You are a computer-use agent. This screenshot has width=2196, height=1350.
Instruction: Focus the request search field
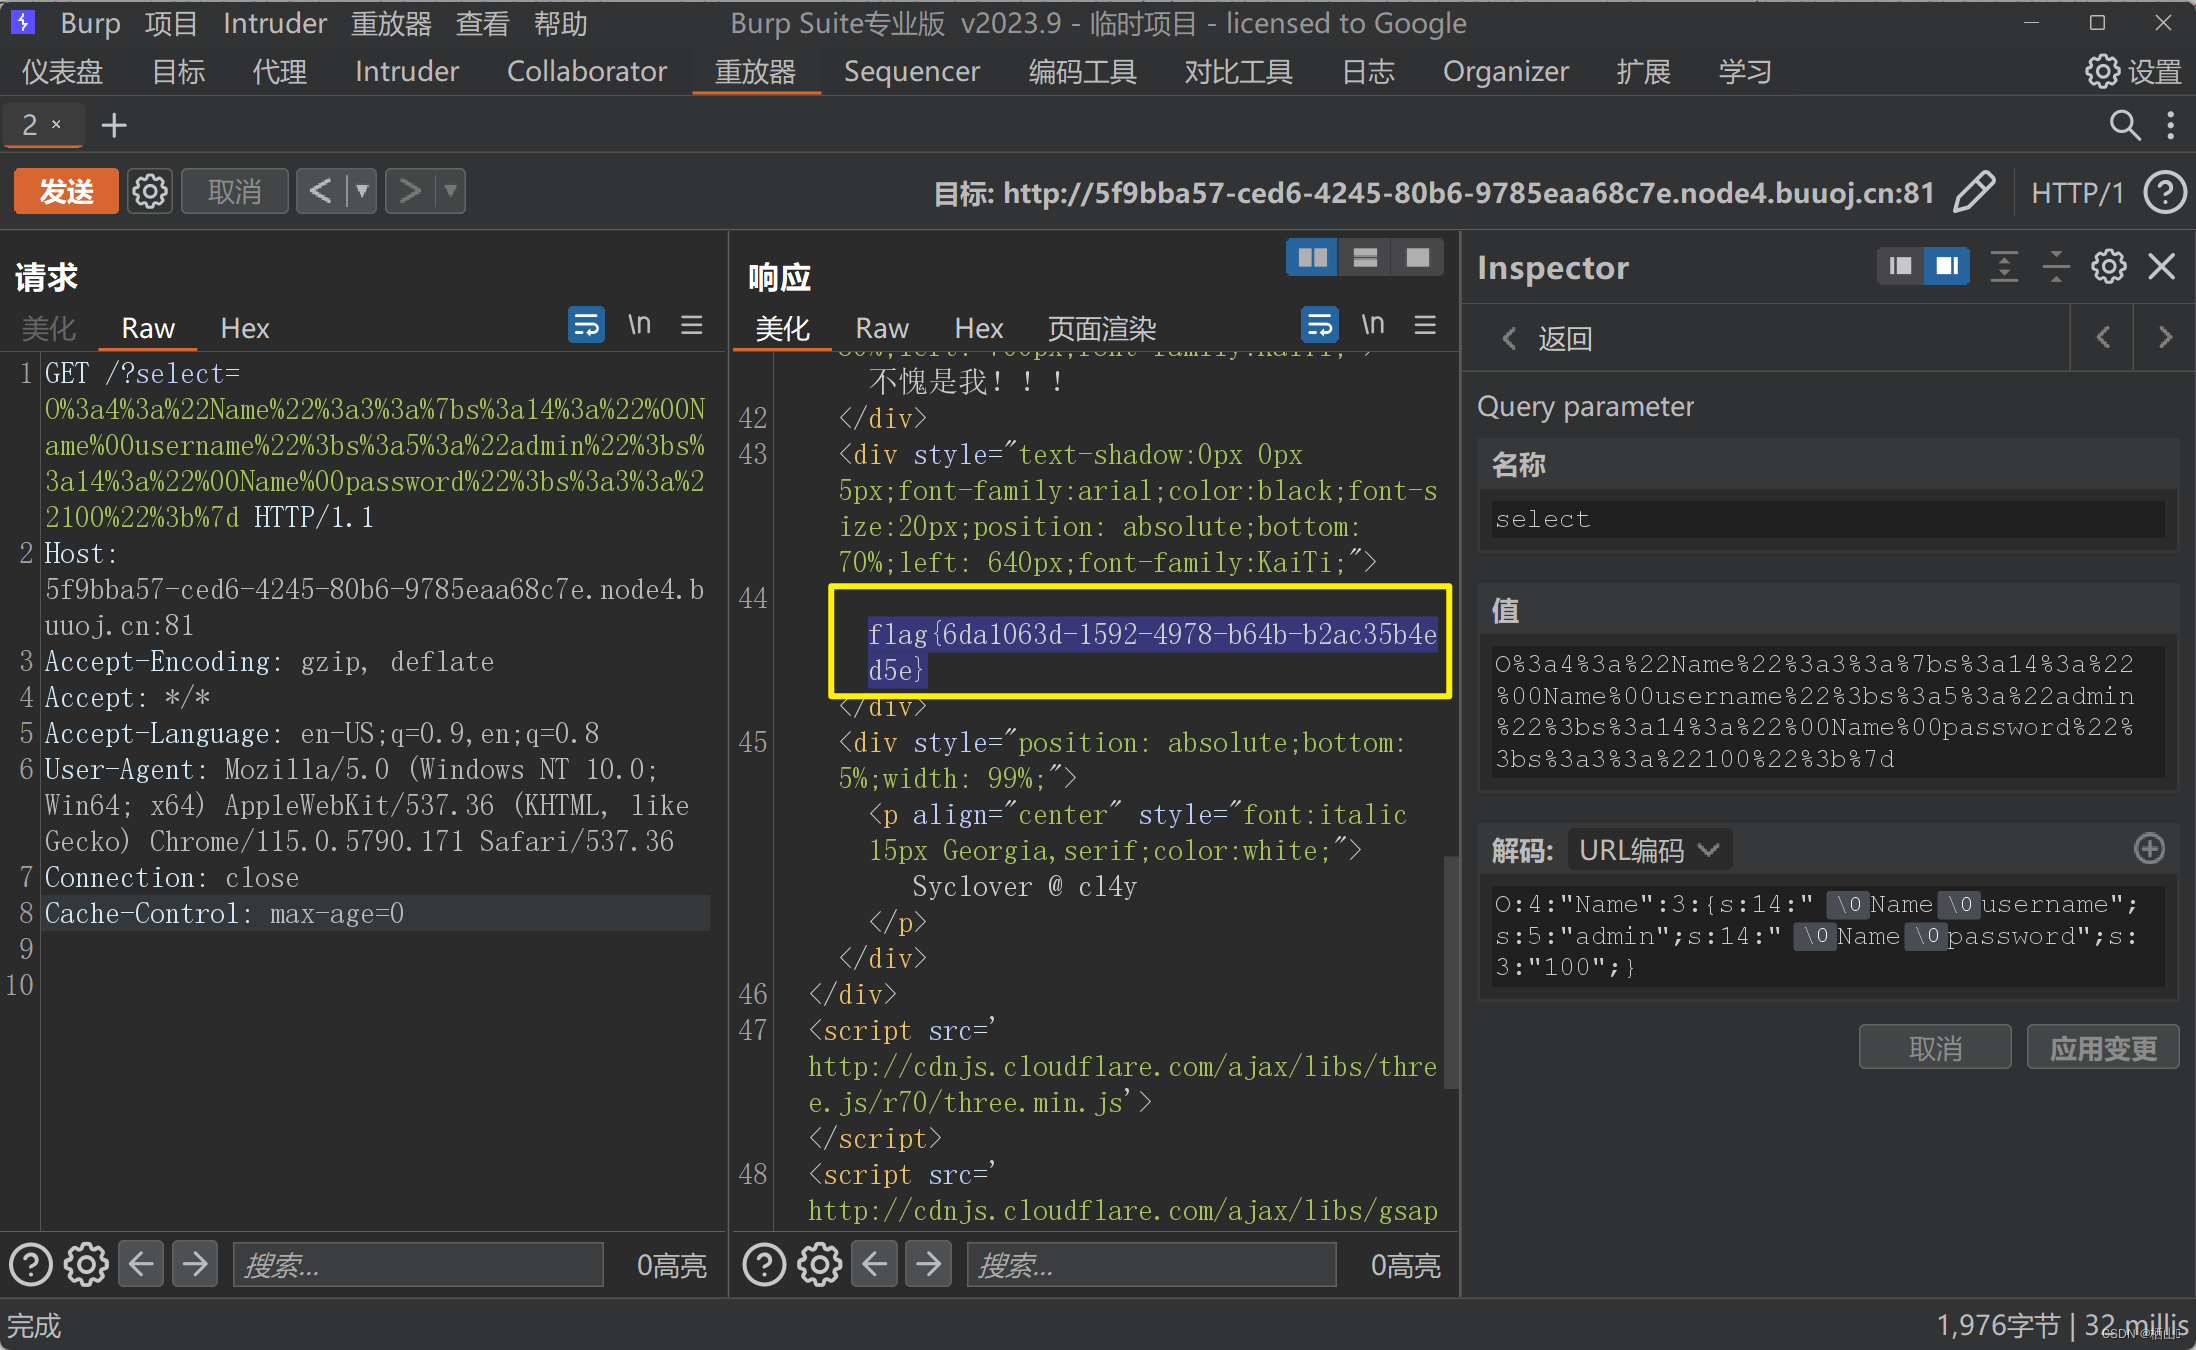(x=418, y=1265)
